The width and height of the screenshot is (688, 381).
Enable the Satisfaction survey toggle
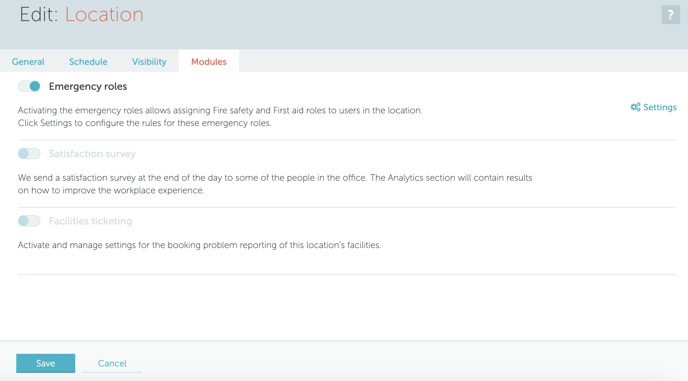[x=29, y=153]
